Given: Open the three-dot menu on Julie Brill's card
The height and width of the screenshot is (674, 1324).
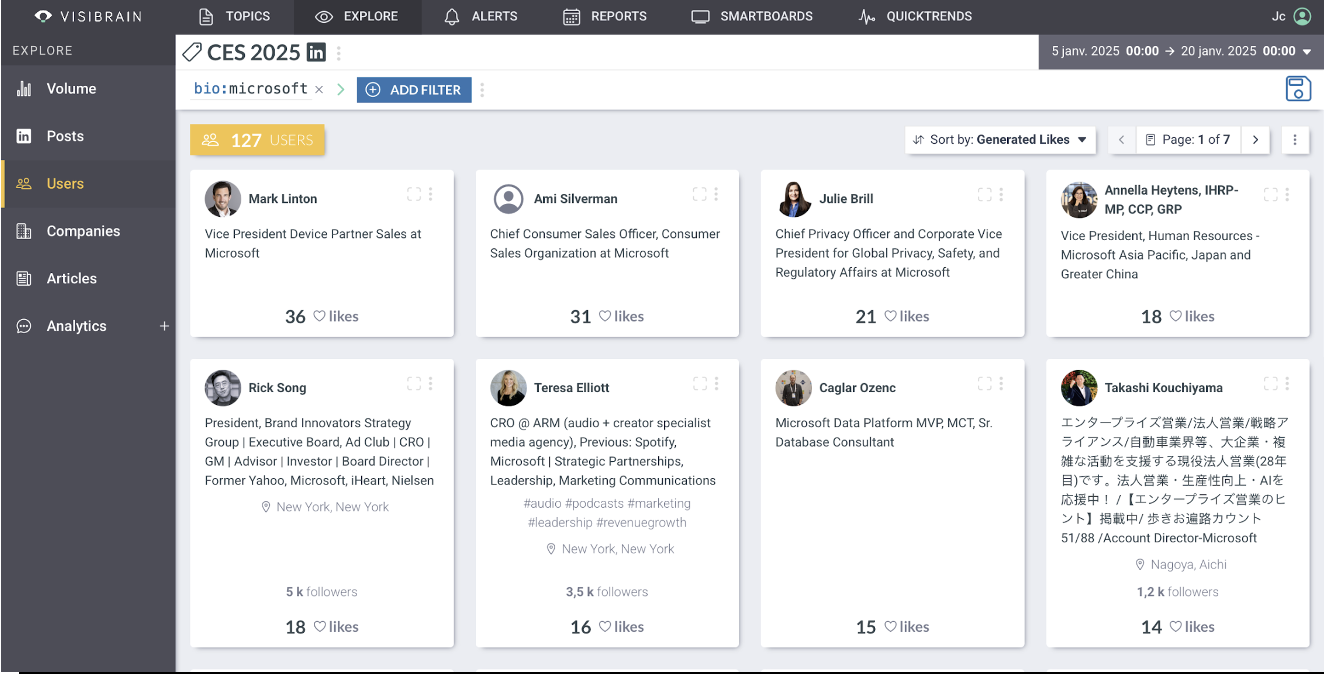Looking at the screenshot, I should (x=1001, y=195).
